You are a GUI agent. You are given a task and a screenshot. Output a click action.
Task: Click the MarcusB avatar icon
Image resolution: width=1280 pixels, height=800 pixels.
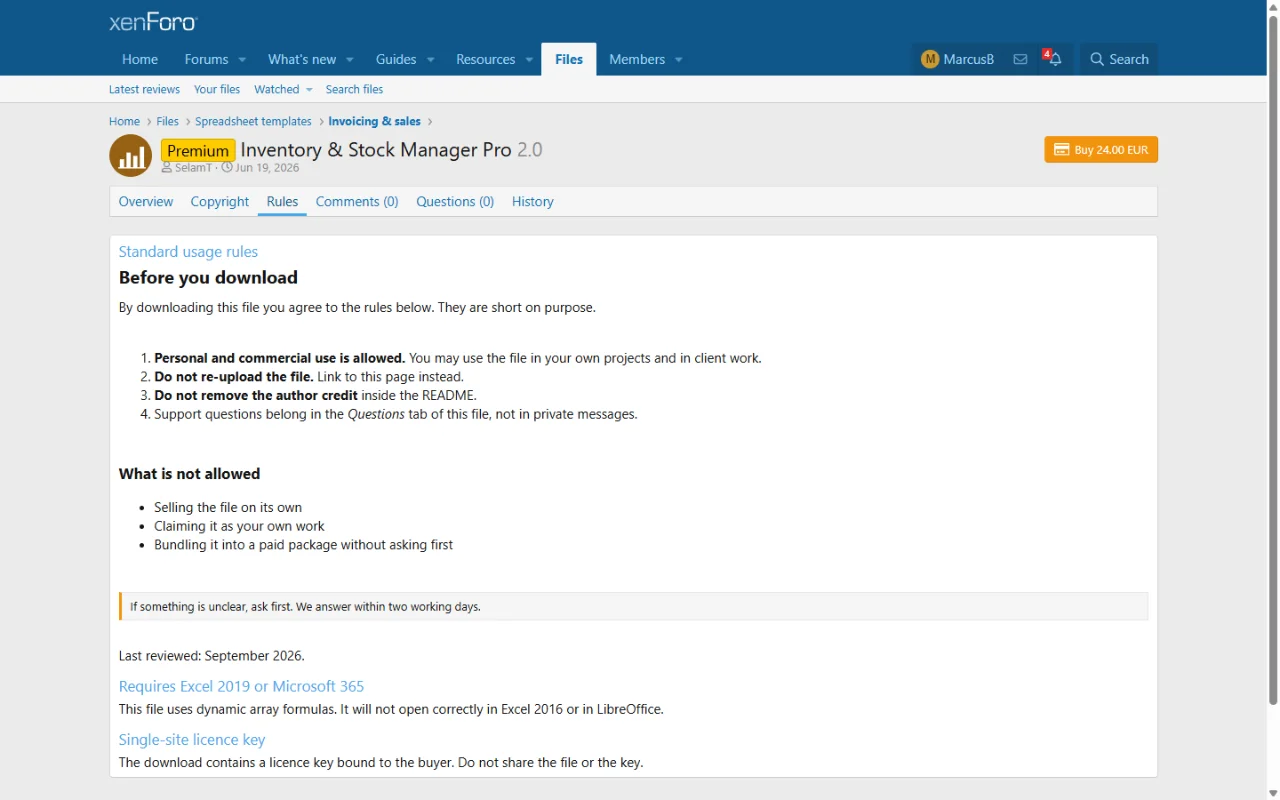tap(930, 59)
